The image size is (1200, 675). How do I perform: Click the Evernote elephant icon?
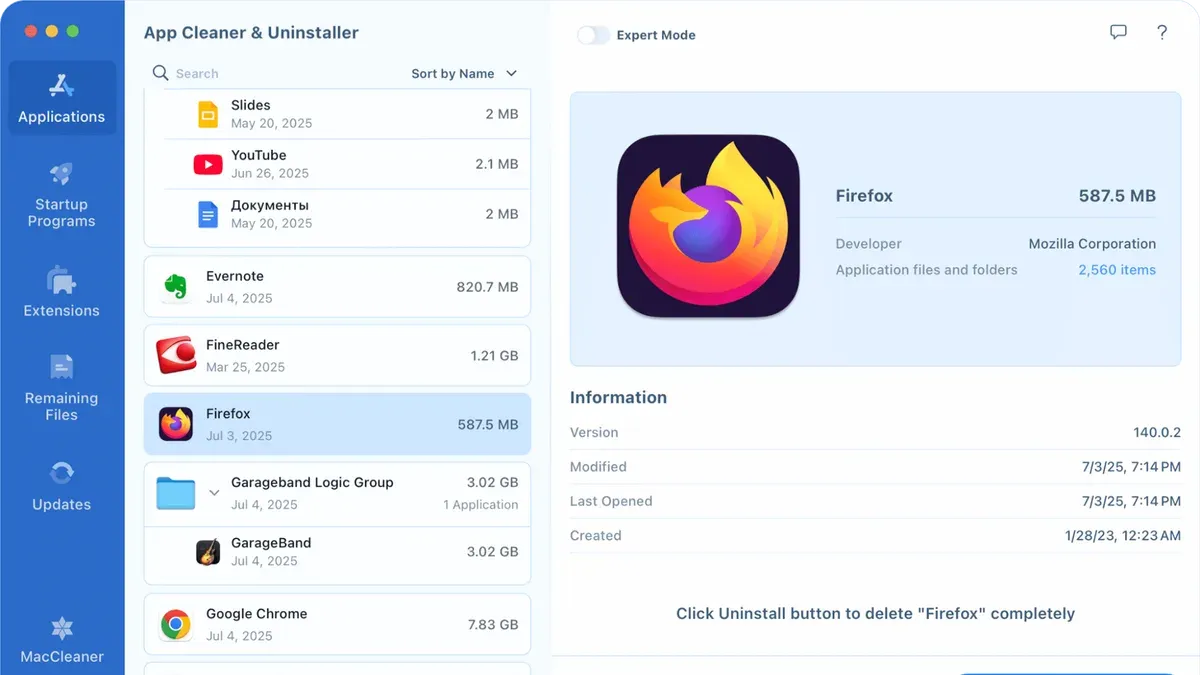[x=176, y=287]
